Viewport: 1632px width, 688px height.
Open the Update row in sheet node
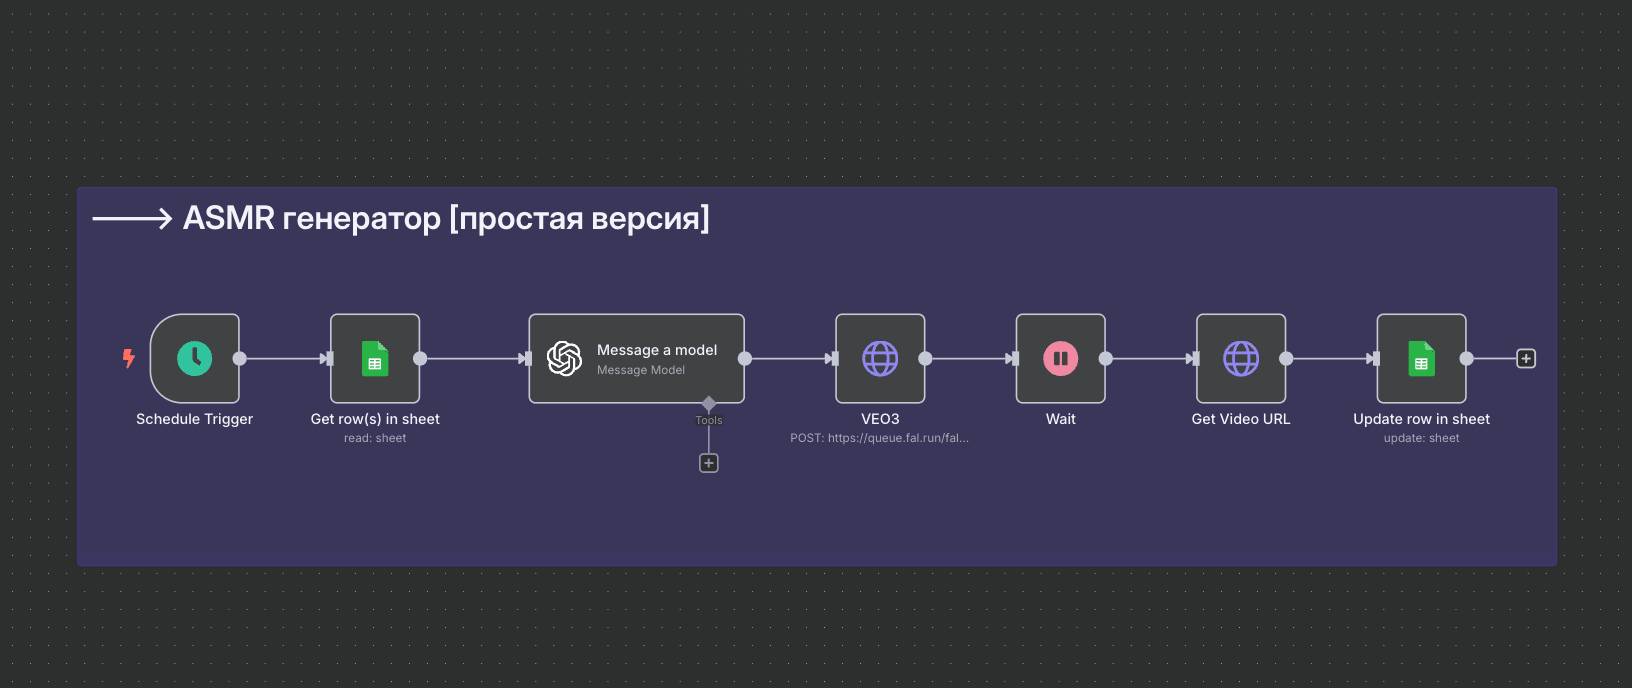pos(1421,358)
